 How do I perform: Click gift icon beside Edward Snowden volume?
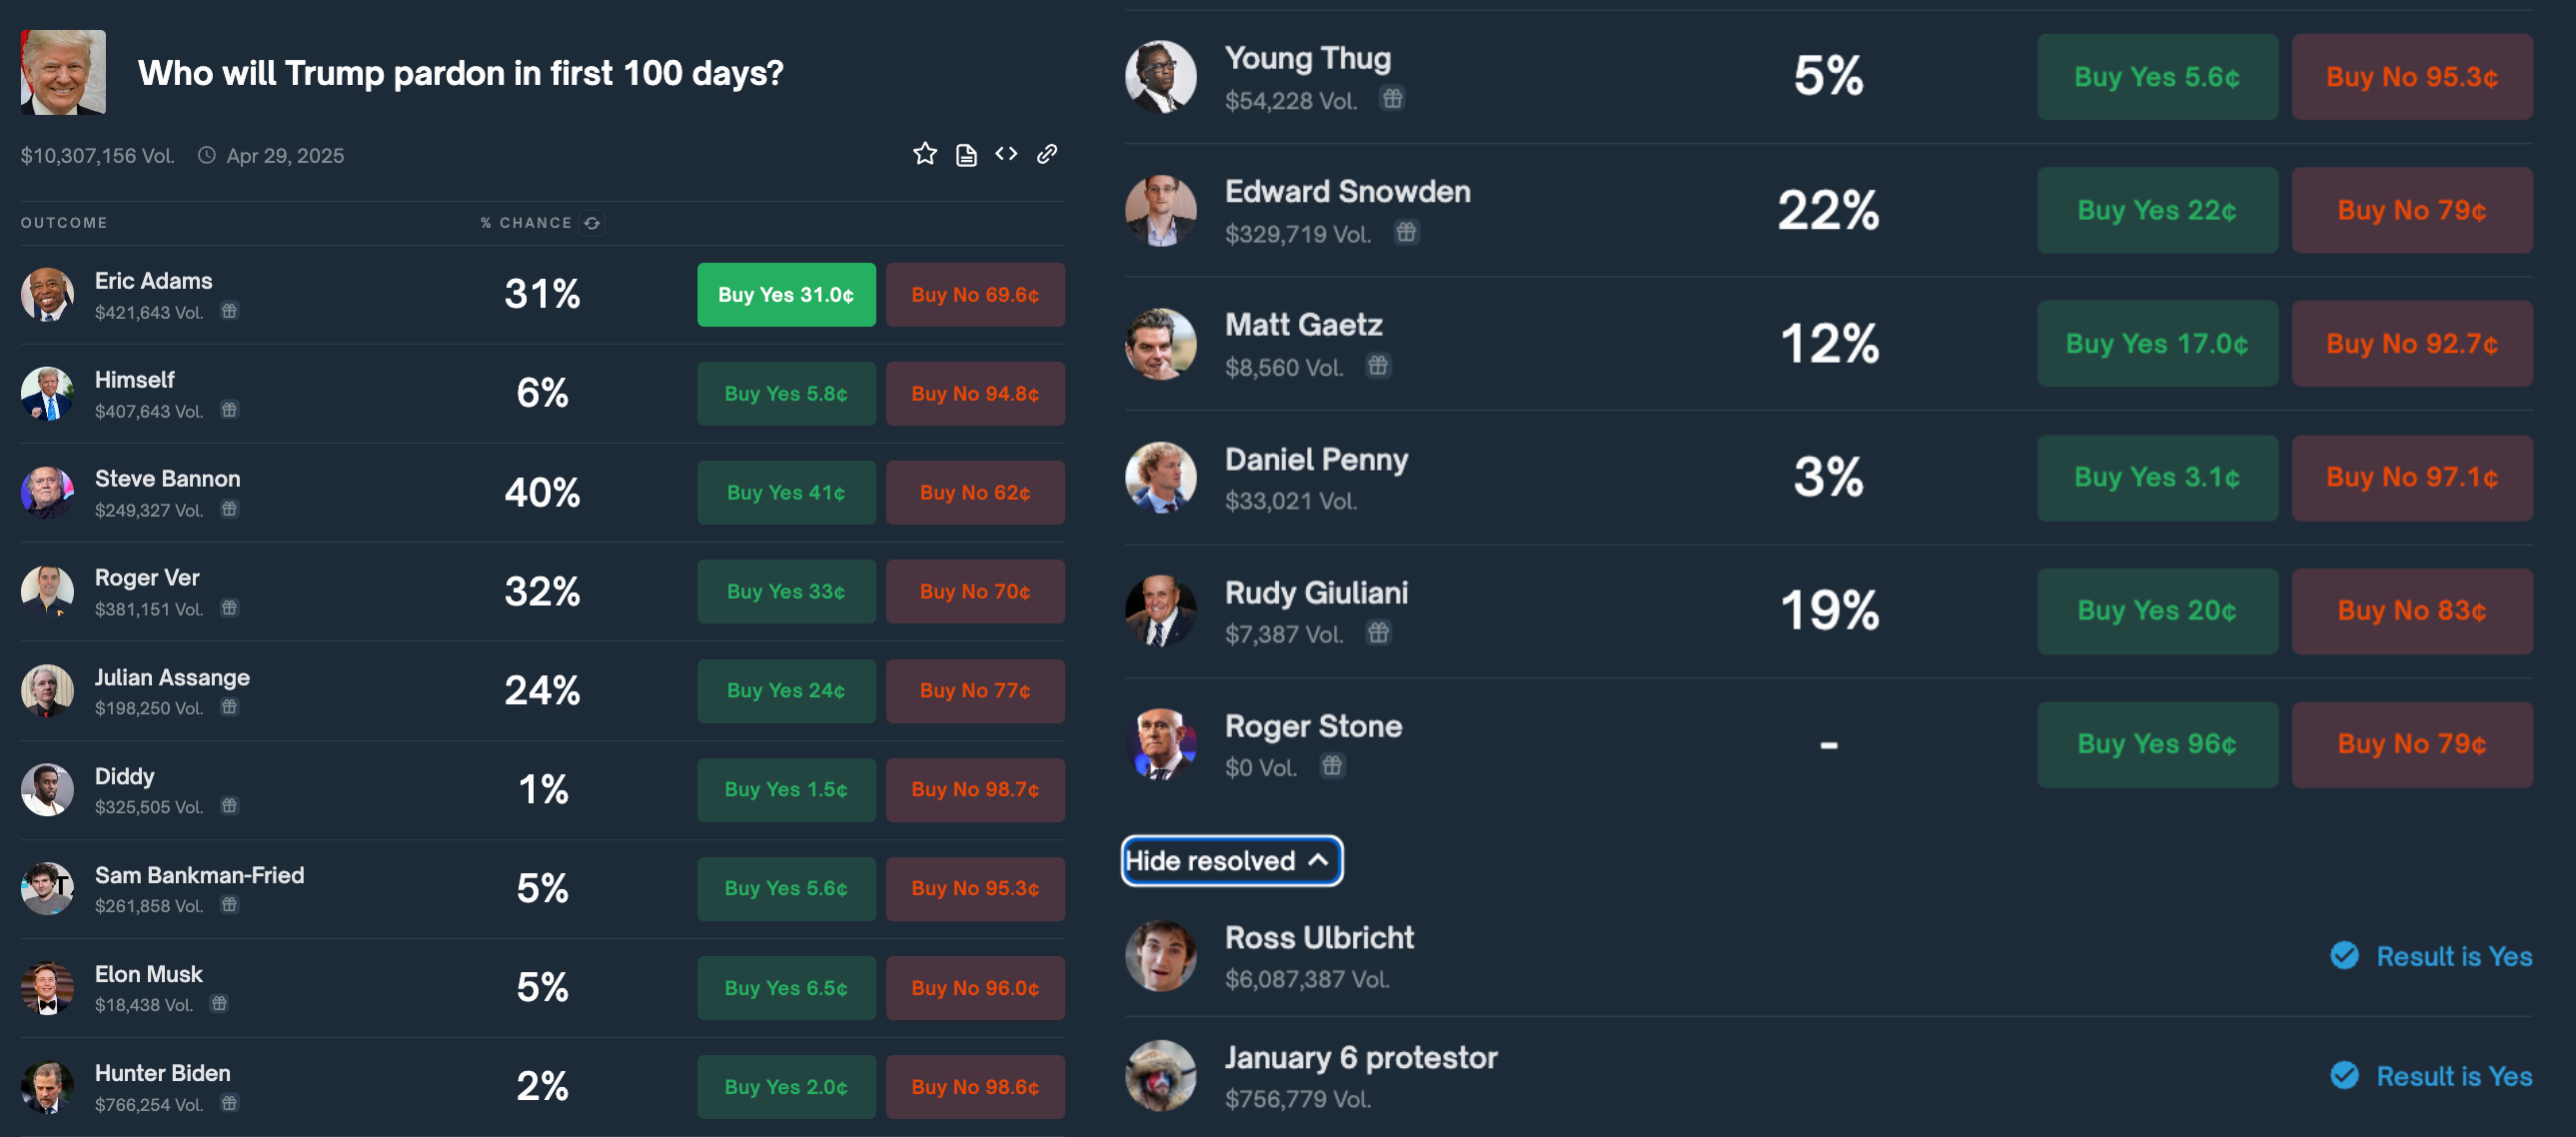[1406, 233]
